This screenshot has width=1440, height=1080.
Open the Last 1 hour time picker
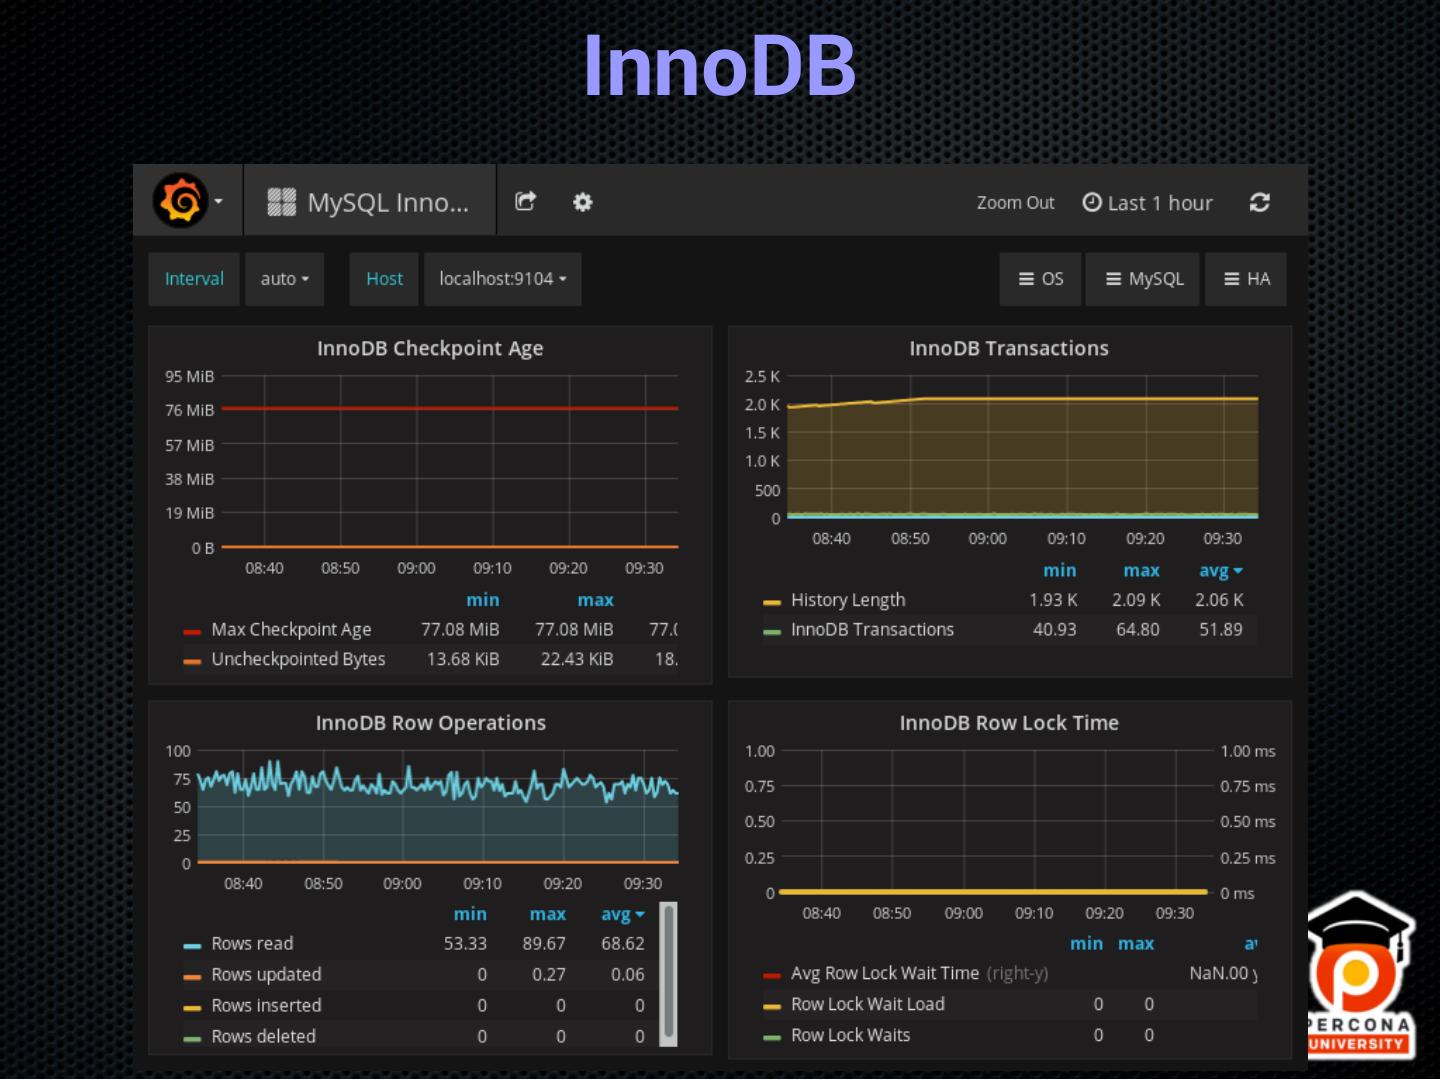1148,203
